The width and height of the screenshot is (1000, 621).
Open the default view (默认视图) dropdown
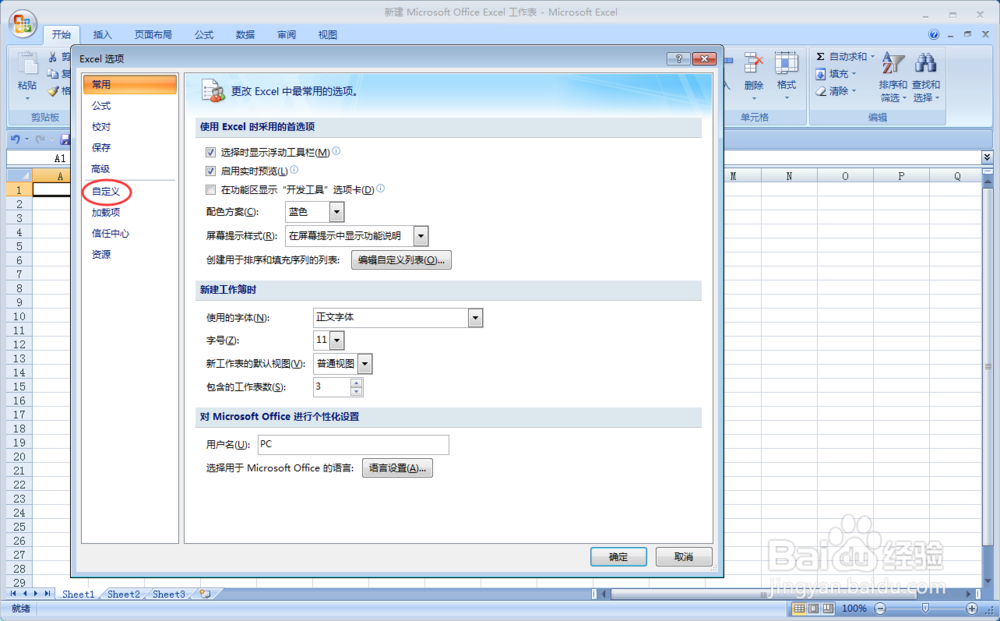tap(365, 364)
